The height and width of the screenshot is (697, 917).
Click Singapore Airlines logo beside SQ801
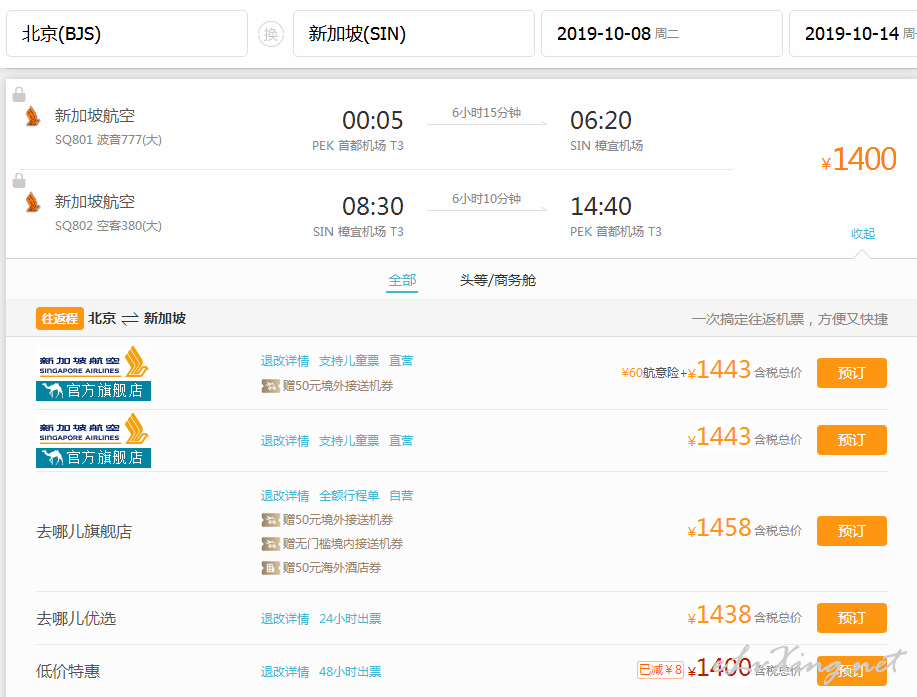(33, 116)
